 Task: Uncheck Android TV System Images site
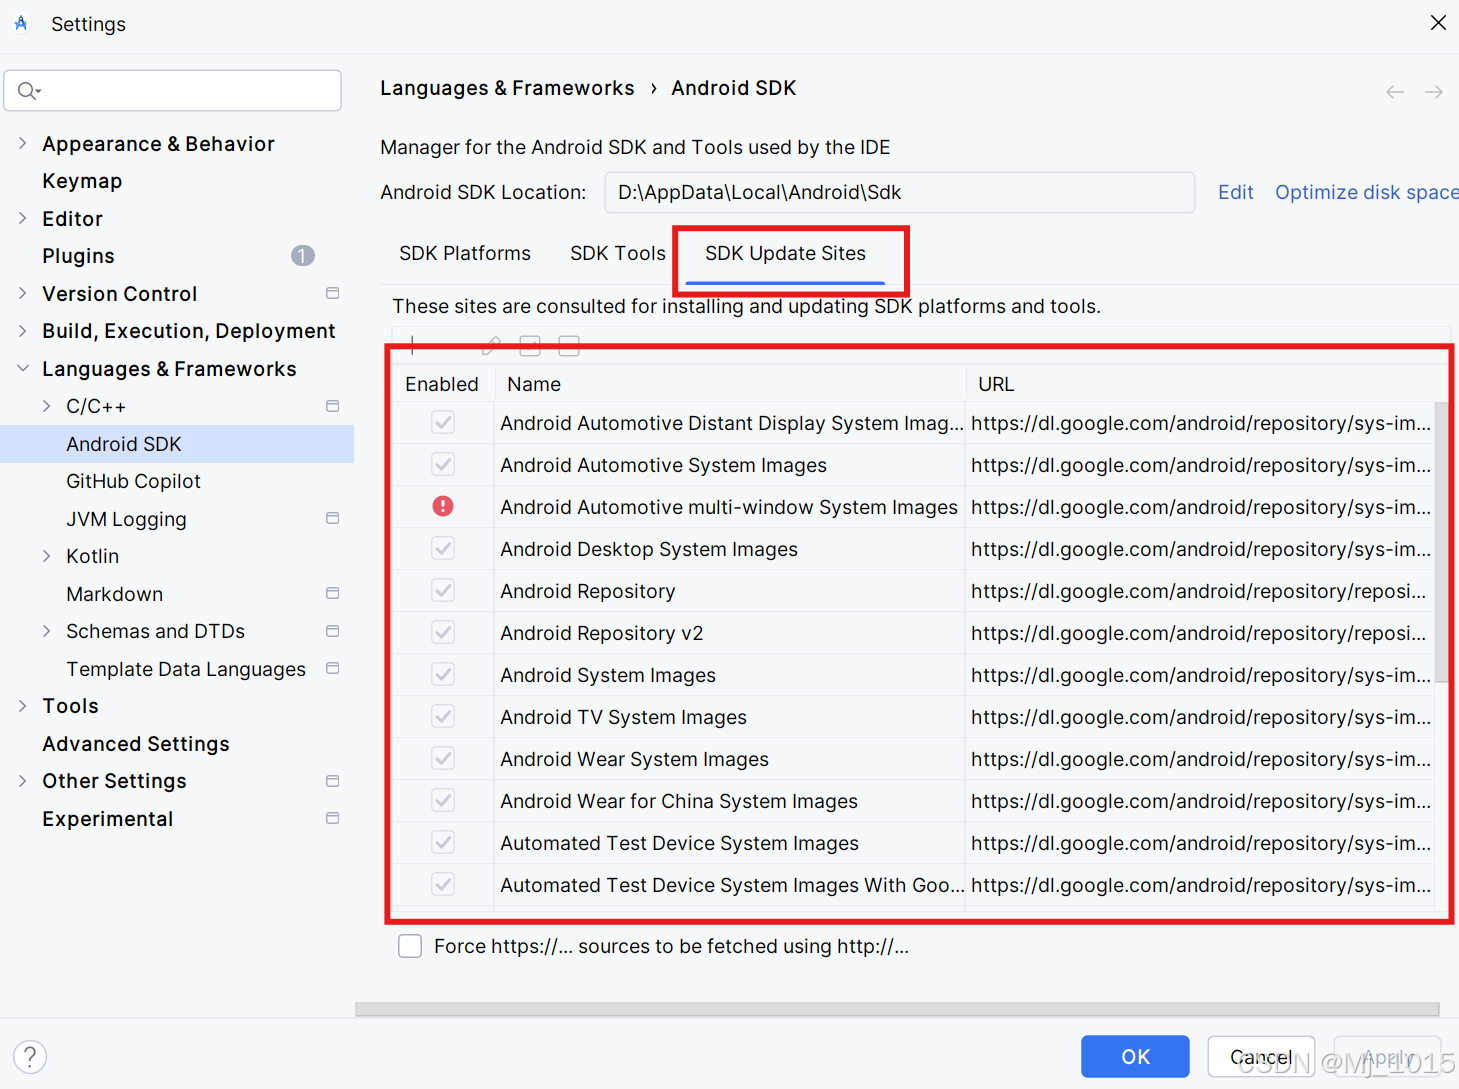(x=442, y=716)
